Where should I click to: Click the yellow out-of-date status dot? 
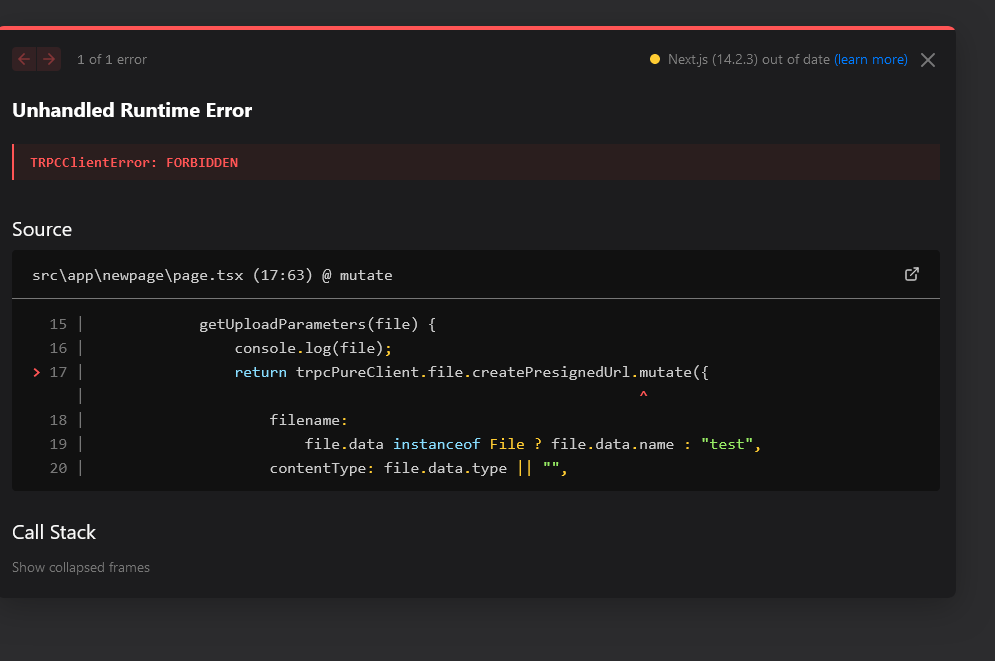point(655,59)
